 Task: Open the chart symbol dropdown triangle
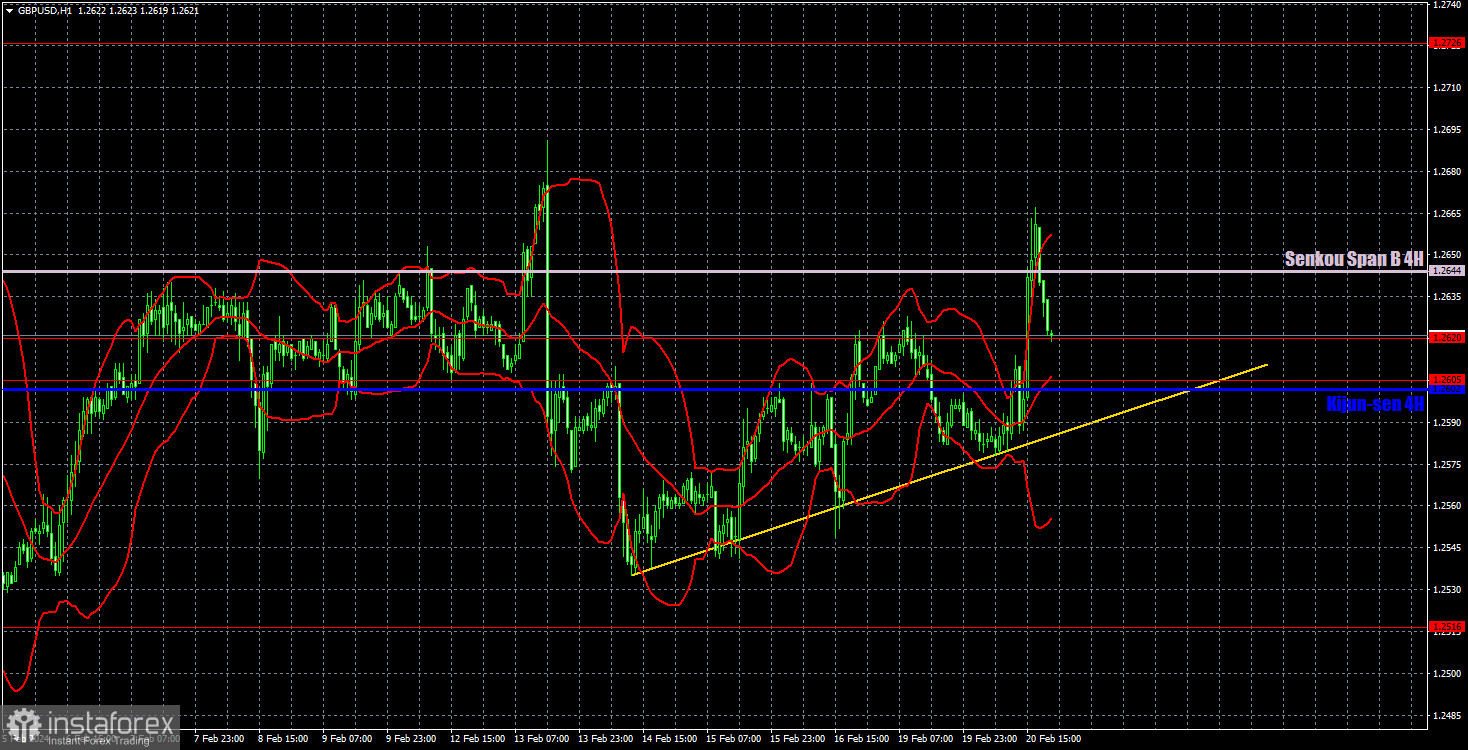pyautogui.click(x=8, y=10)
